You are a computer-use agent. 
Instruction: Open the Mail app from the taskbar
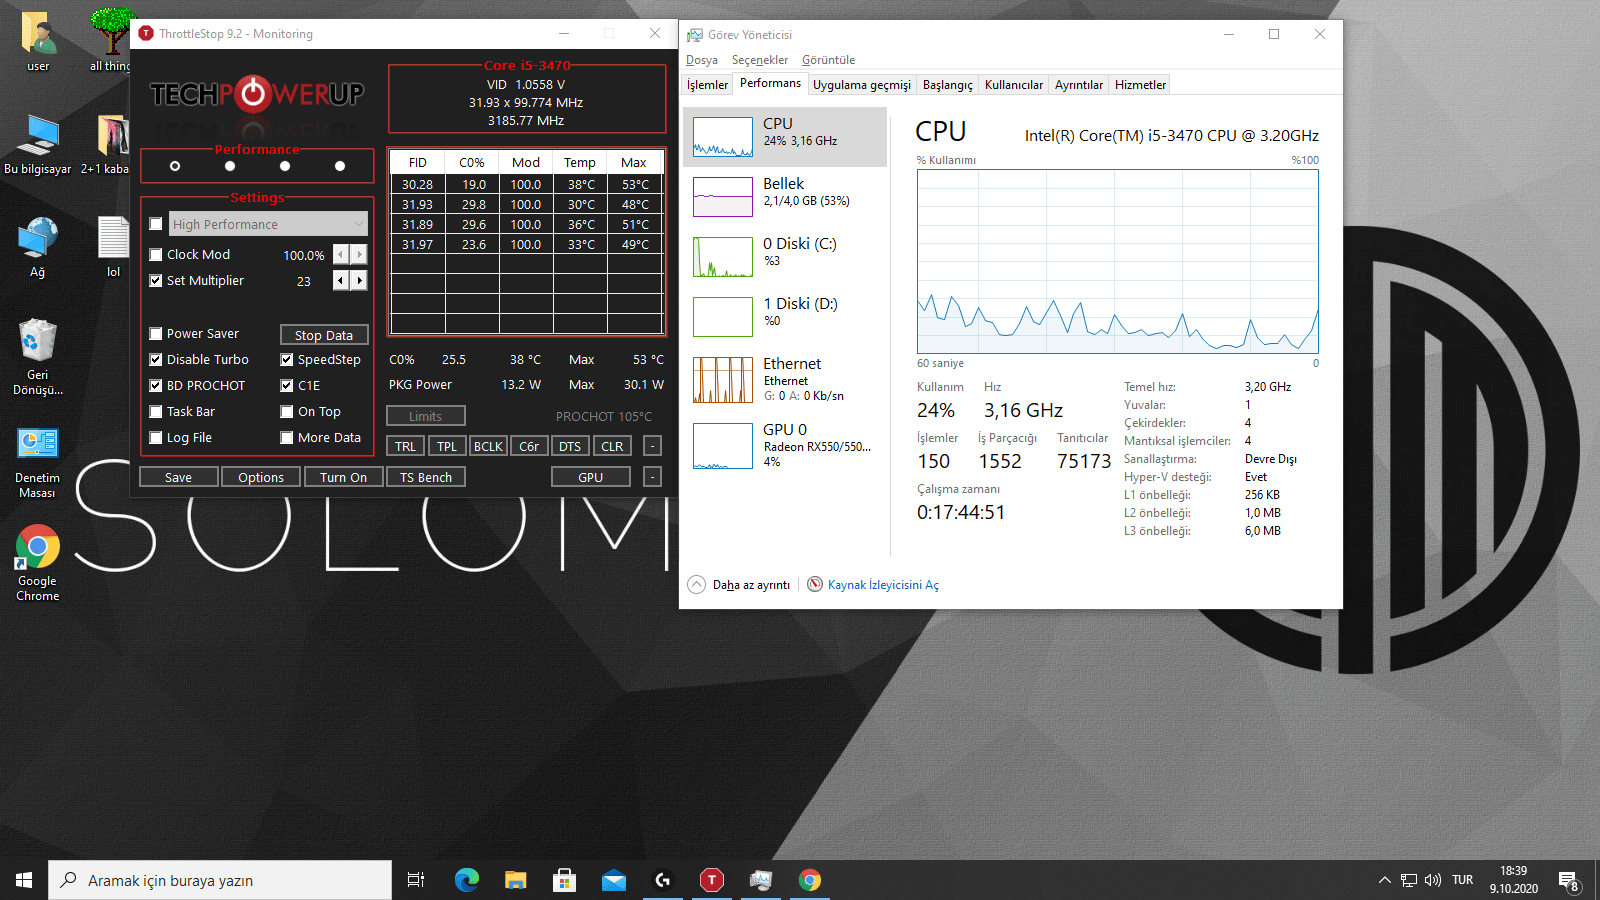point(613,880)
